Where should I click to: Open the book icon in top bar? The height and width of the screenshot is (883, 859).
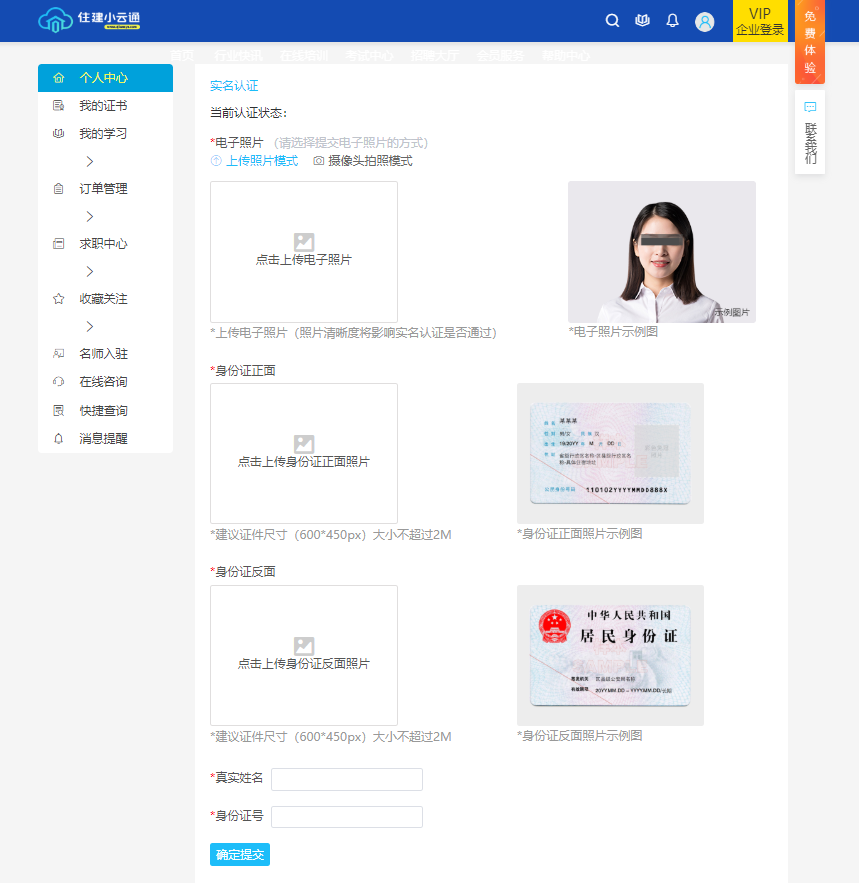[642, 21]
